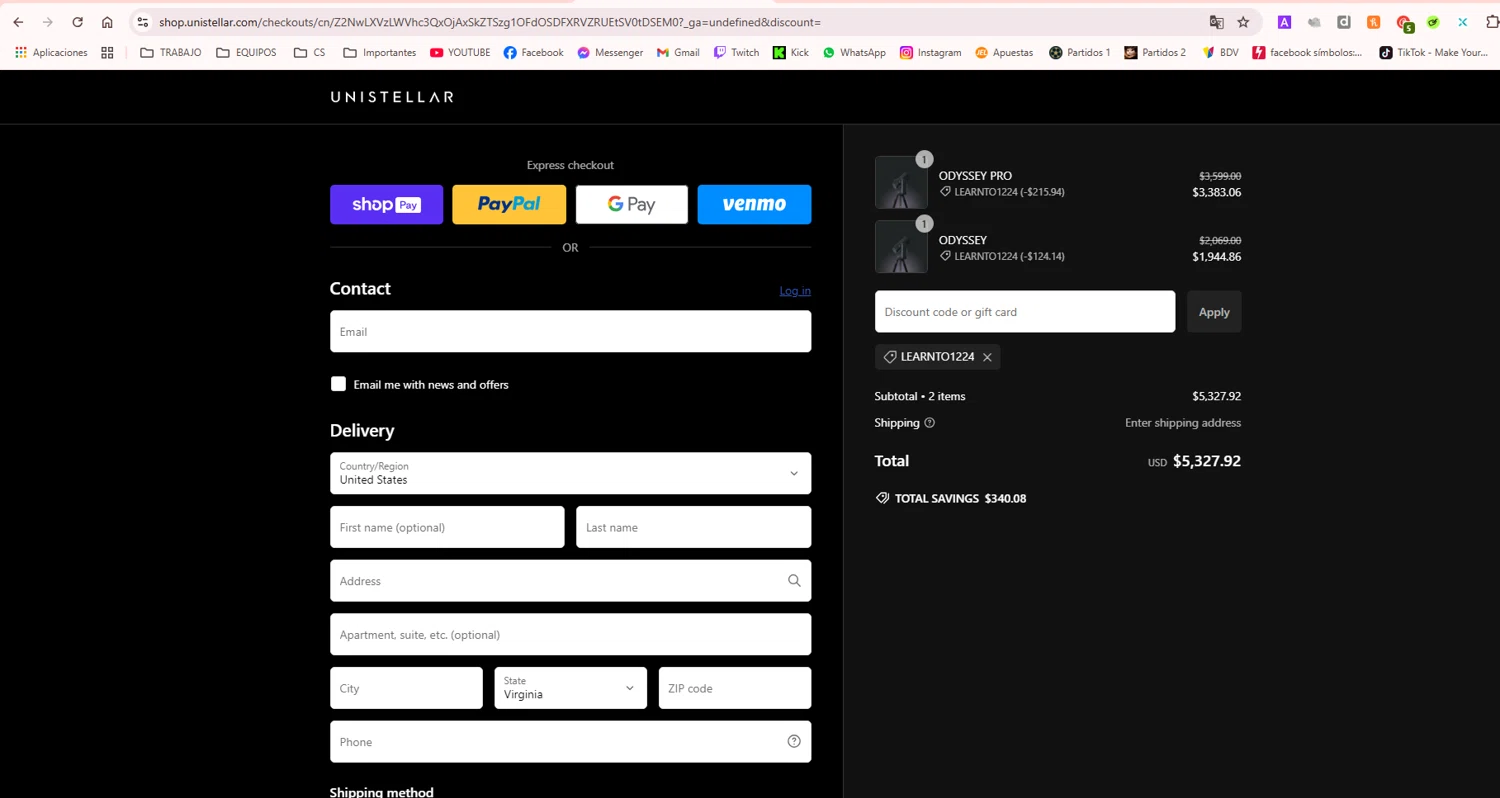Click the First name (optional) field

447,527
